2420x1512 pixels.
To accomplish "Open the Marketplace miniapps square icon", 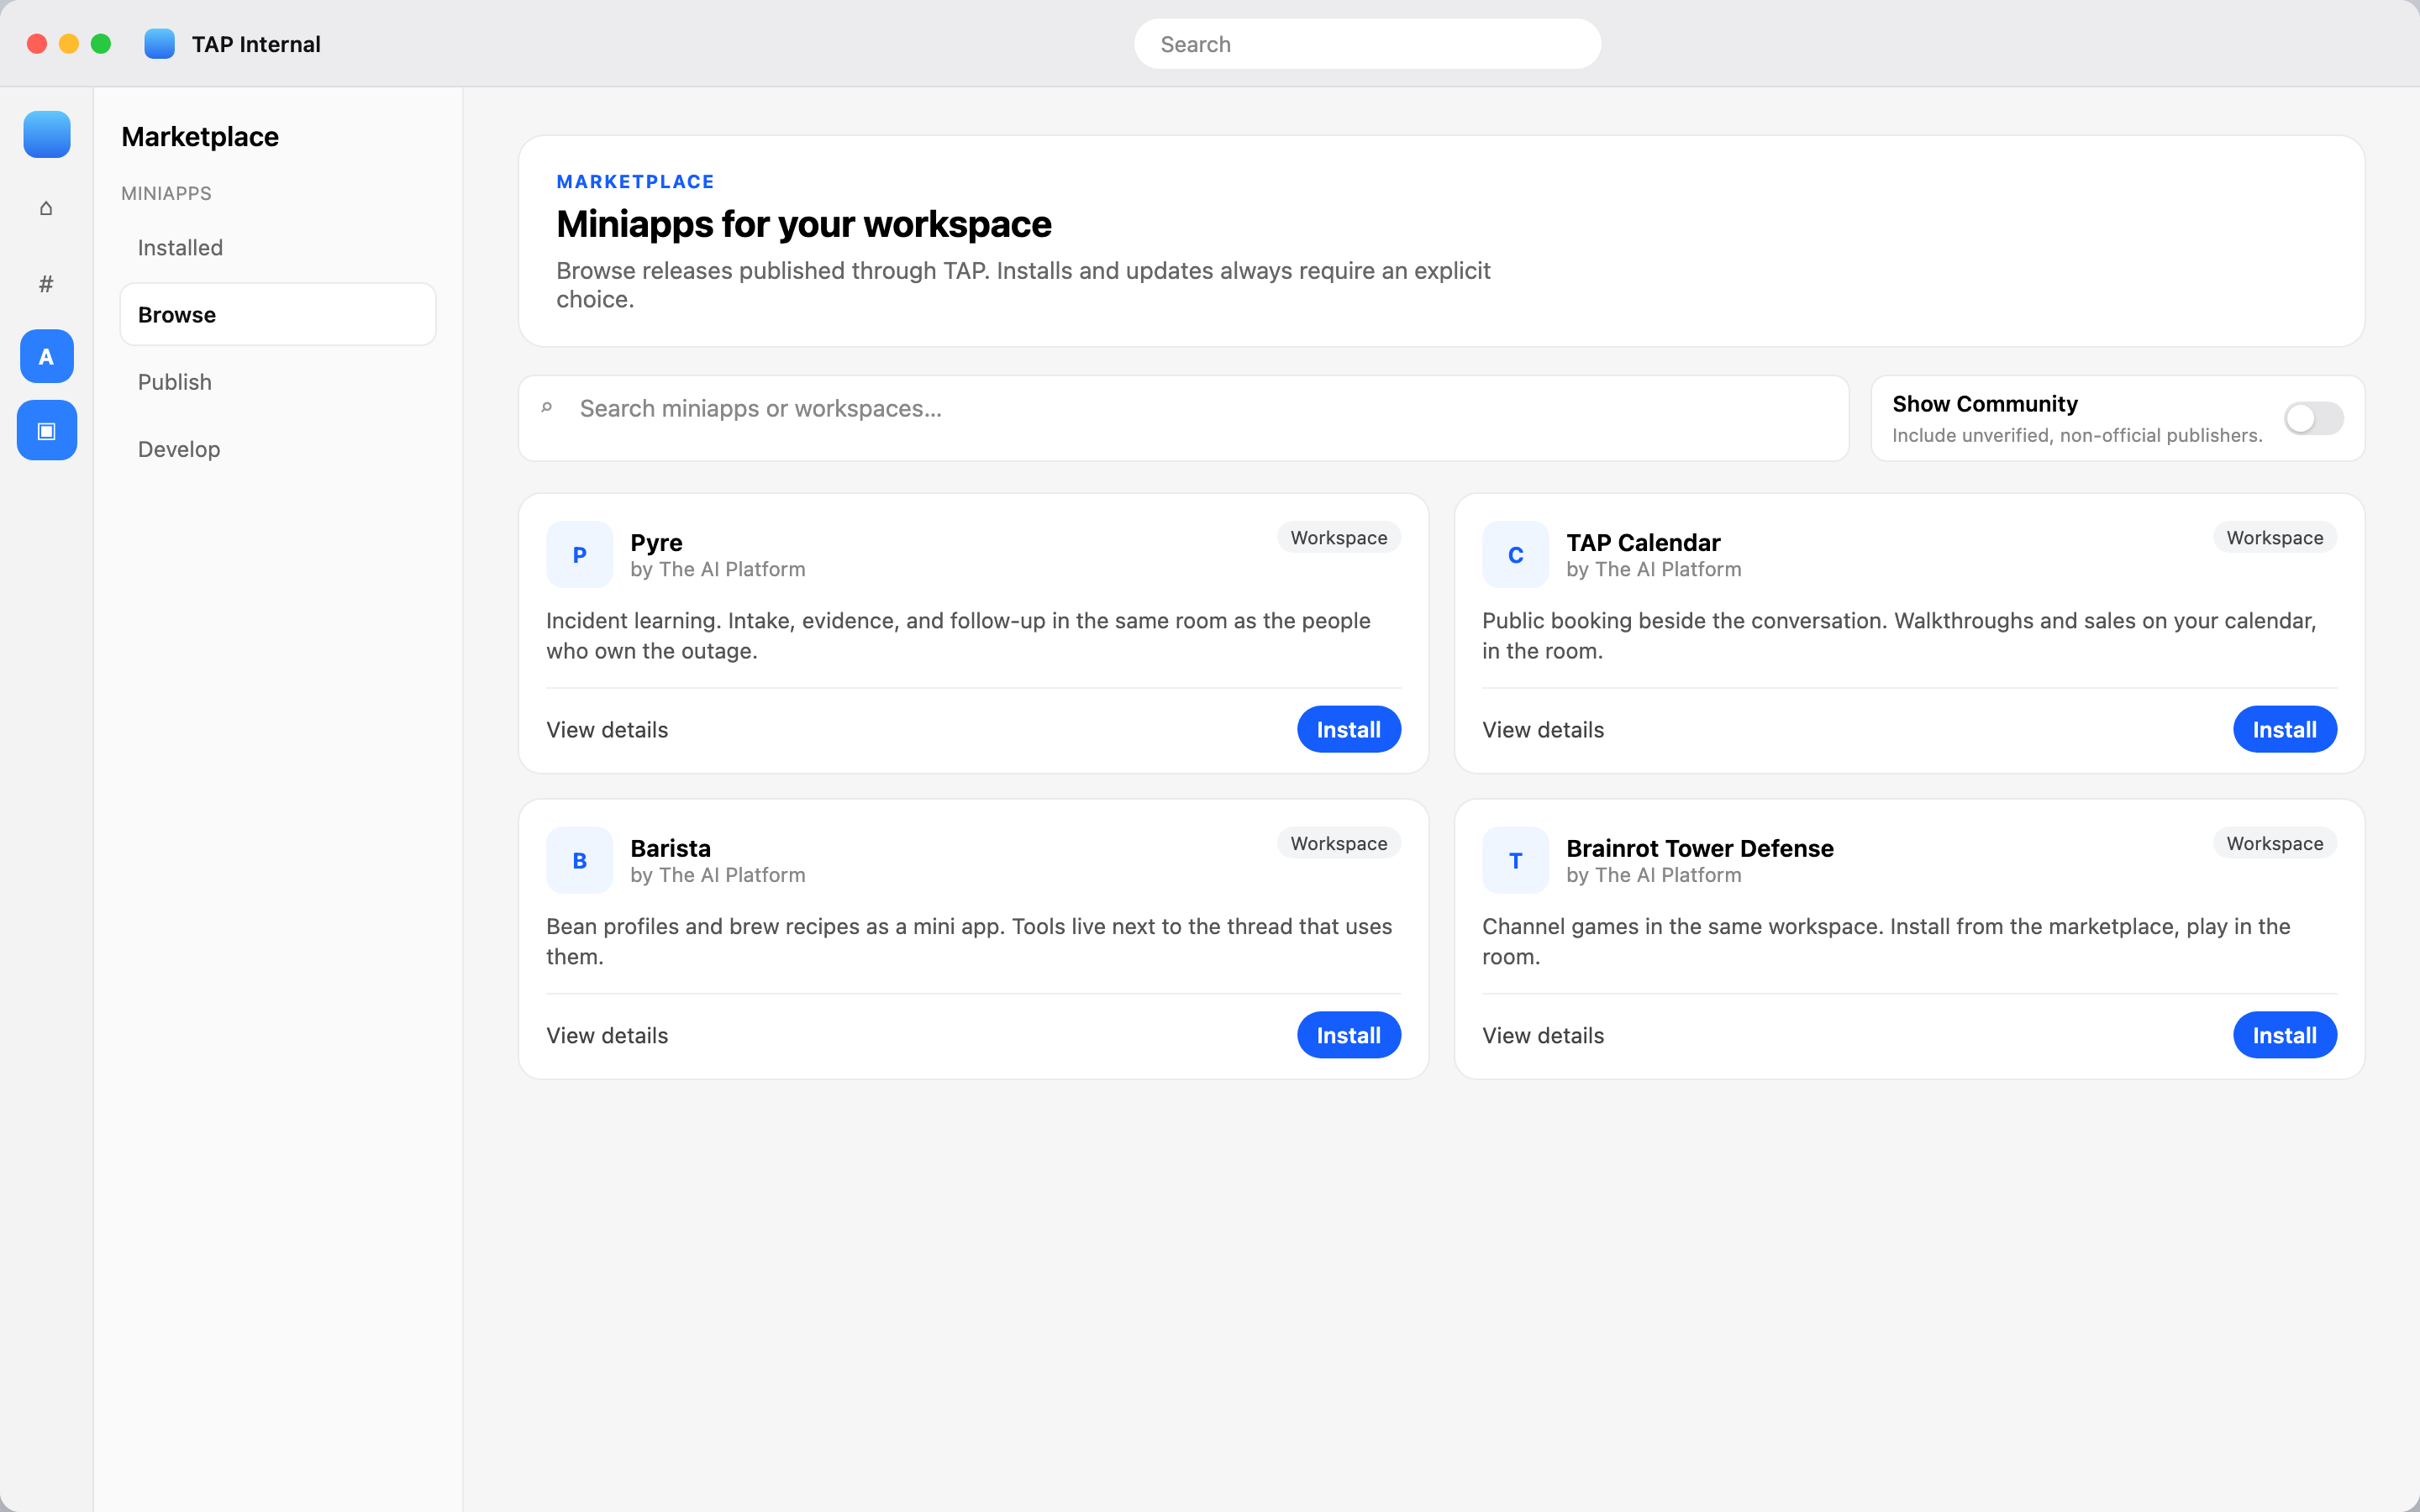I will [x=47, y=430].
